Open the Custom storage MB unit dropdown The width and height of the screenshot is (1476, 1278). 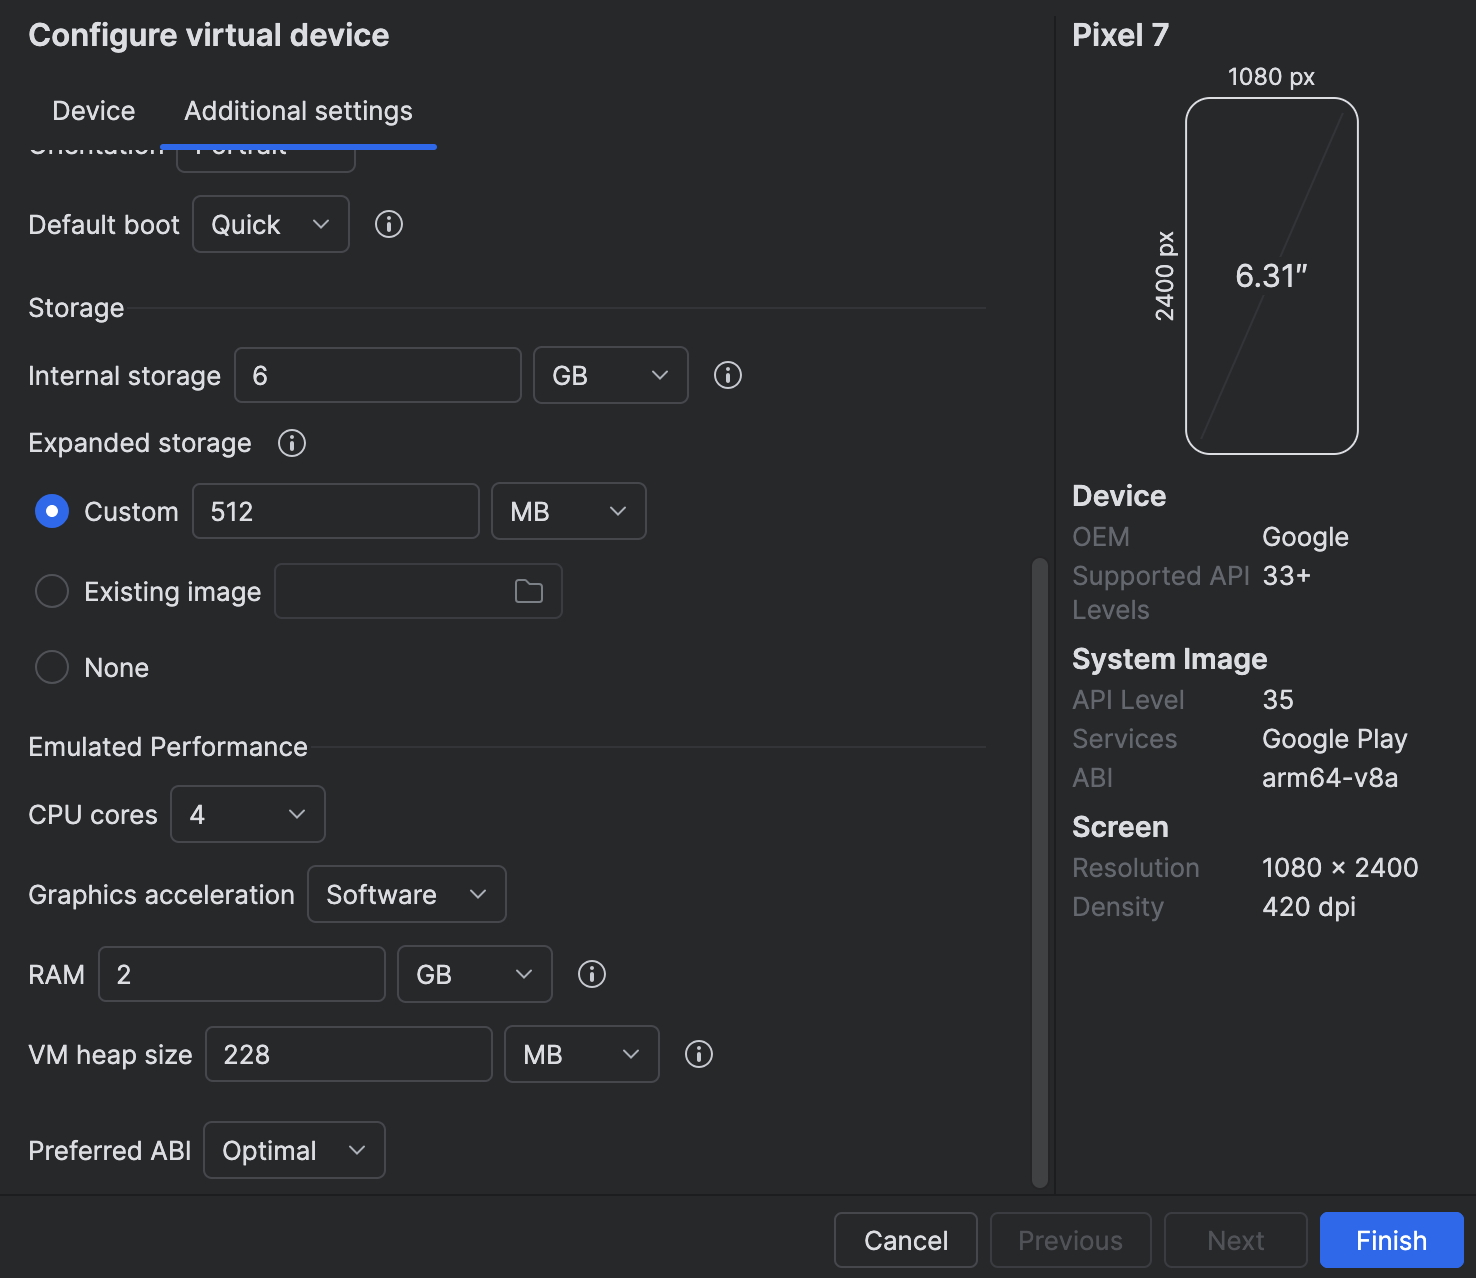click(x=569, y=511)
